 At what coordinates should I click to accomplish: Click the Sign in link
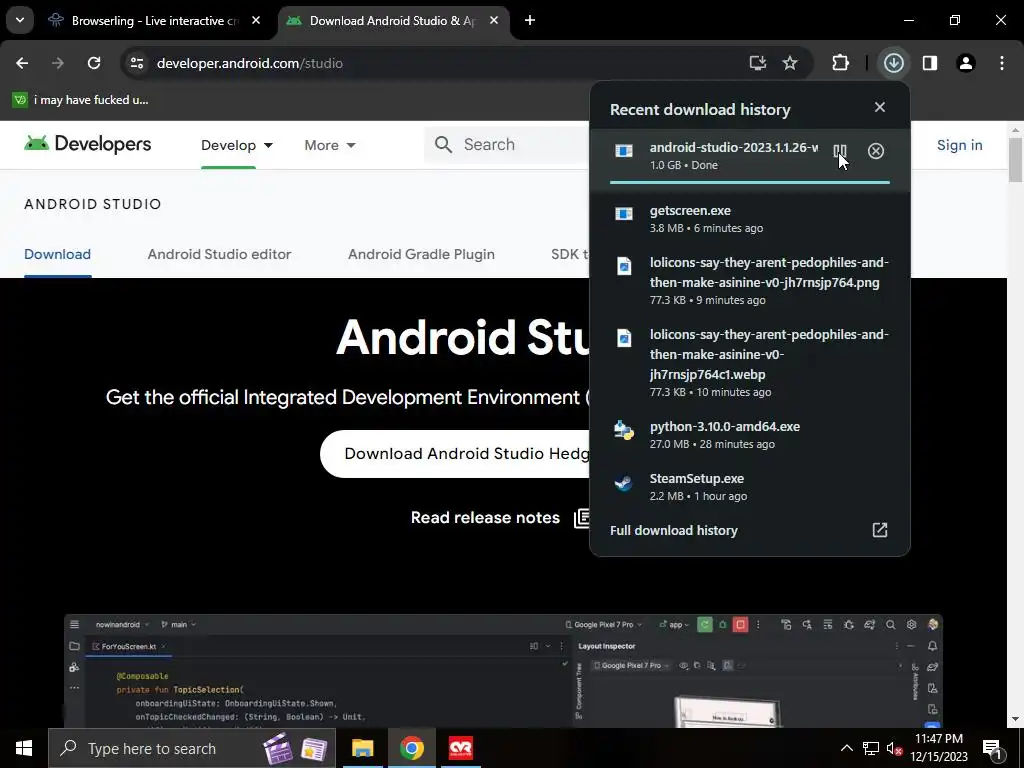tap(959, 145)
